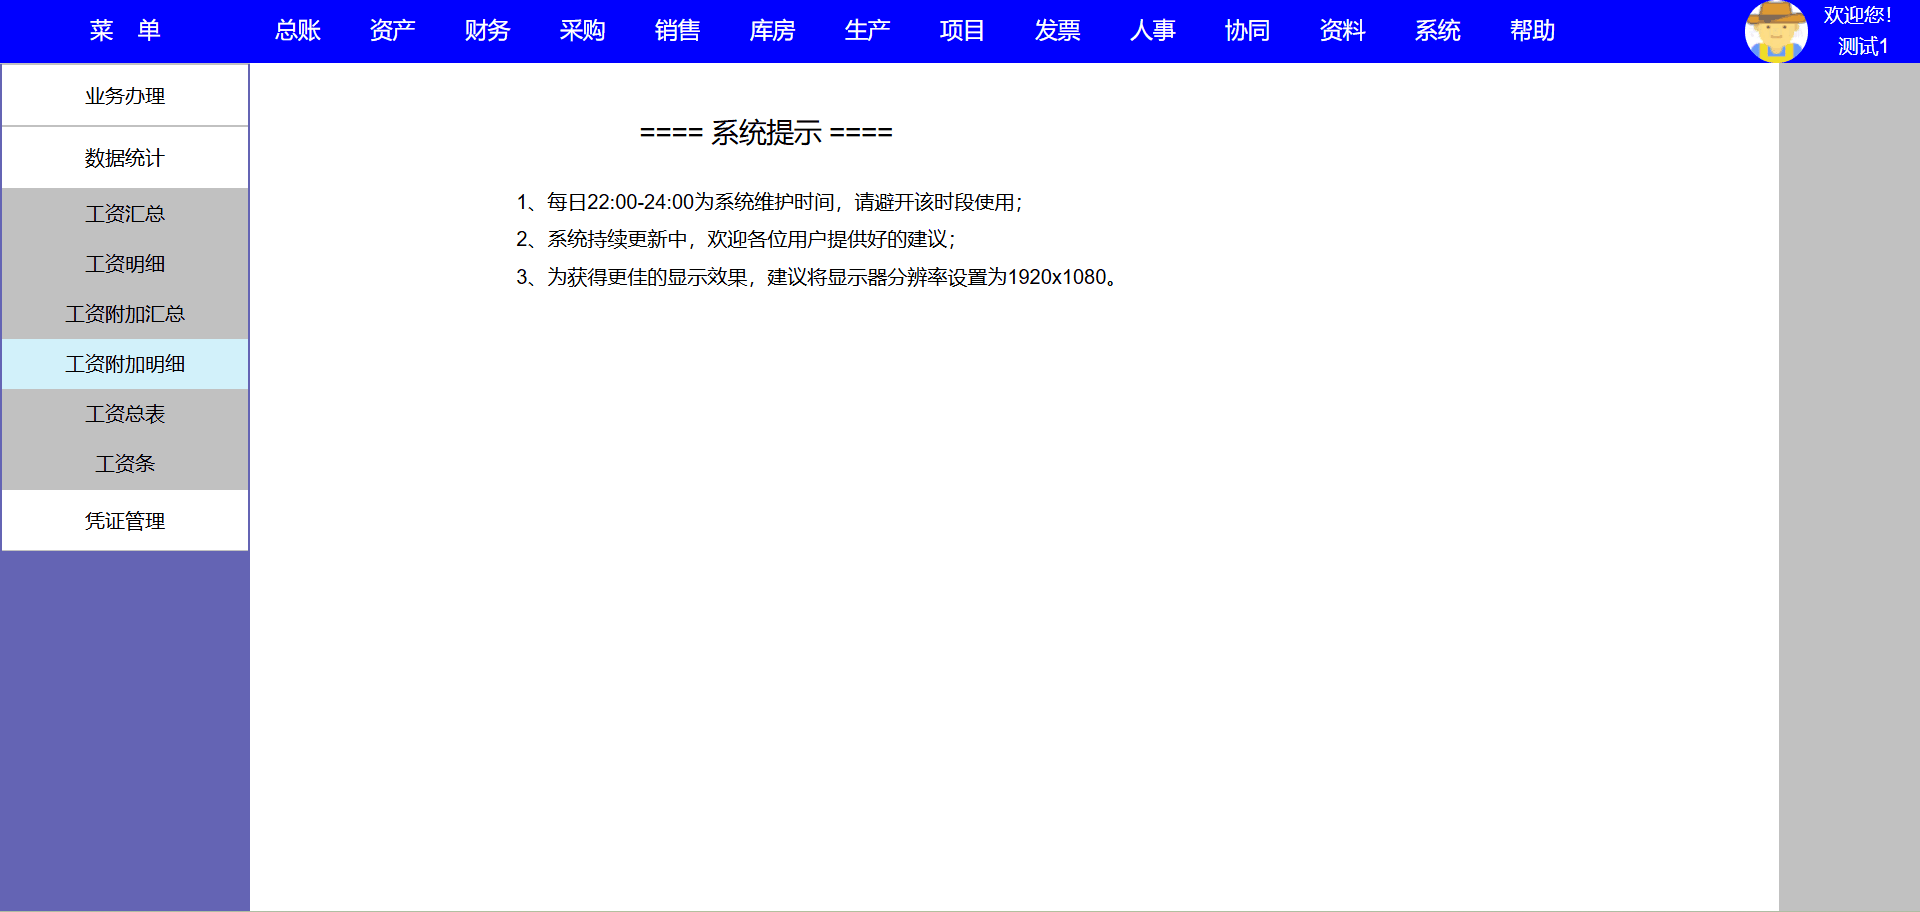Click the user avatar icon
This screenshot has height=912, width=1920.
[1775, 31]
